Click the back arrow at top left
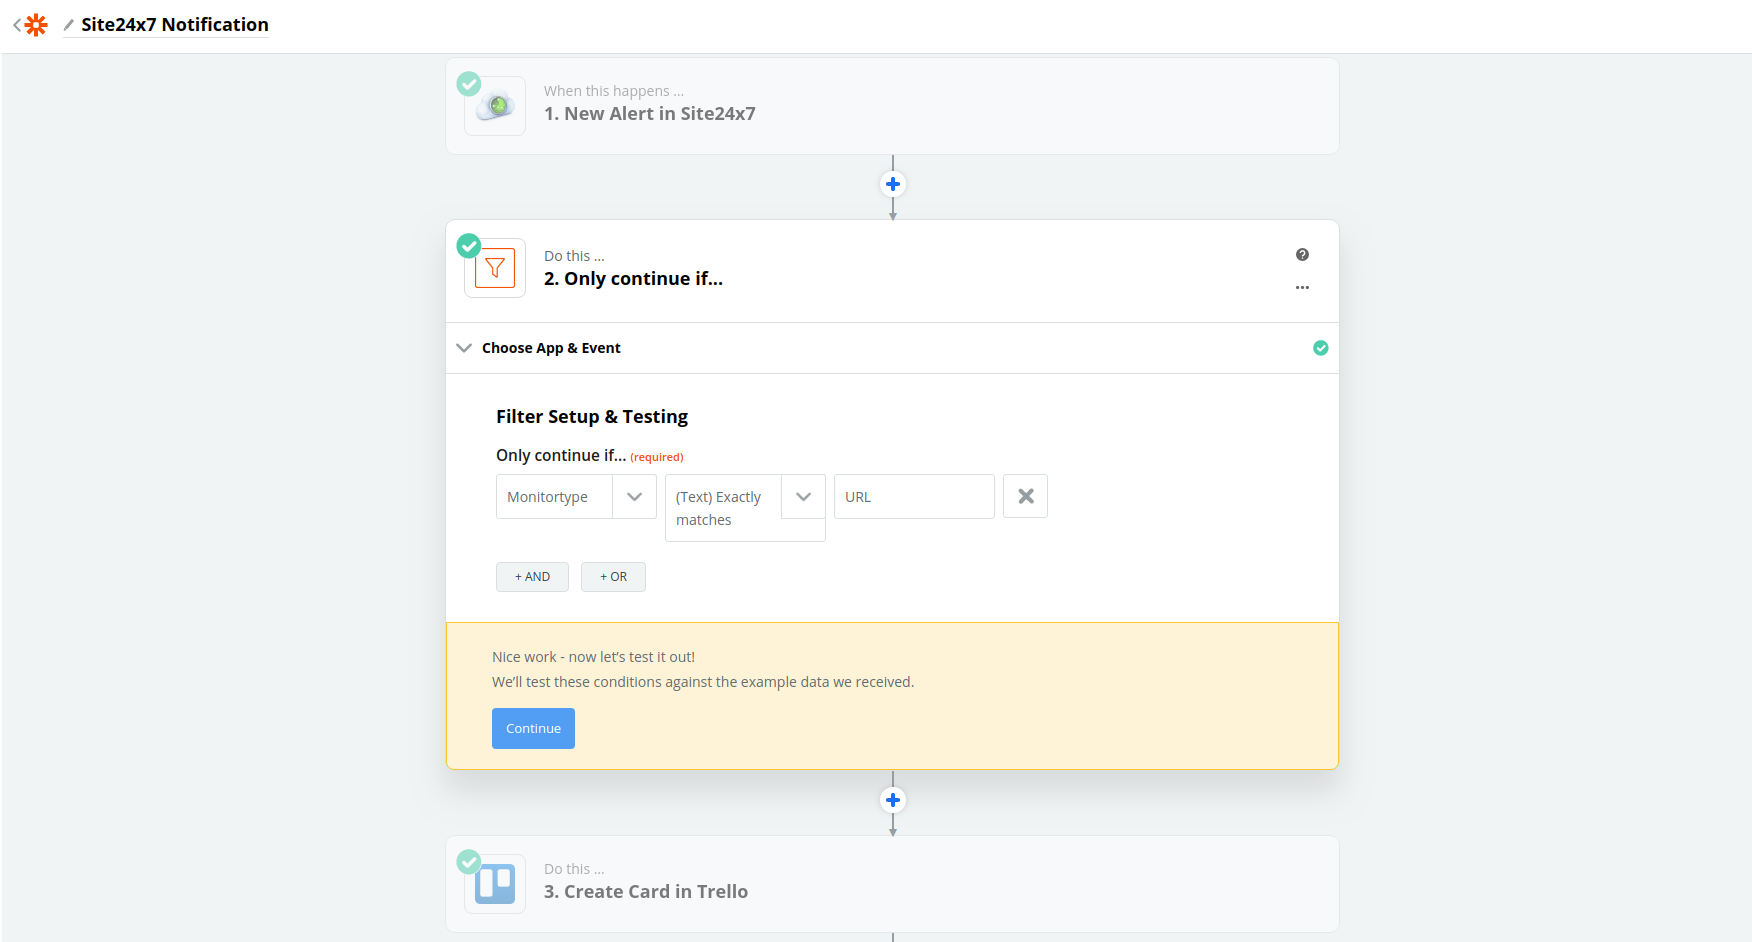 (17, 25)
